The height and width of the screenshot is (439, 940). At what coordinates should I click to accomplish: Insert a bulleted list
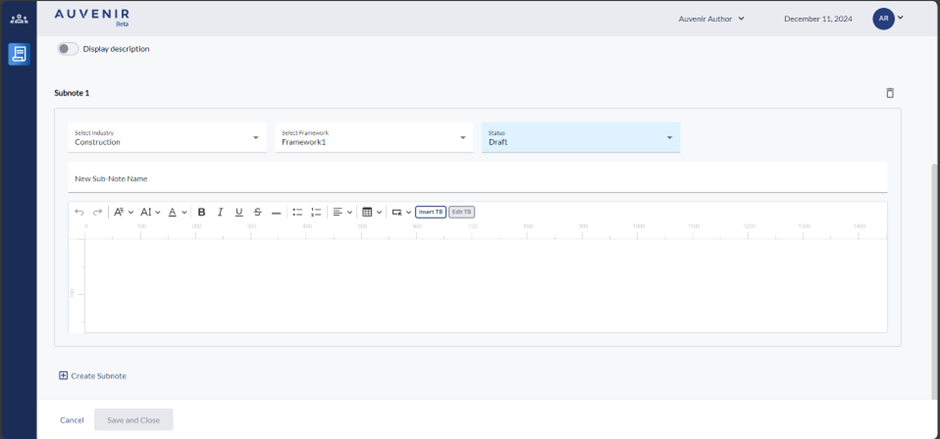pos(297,212)
